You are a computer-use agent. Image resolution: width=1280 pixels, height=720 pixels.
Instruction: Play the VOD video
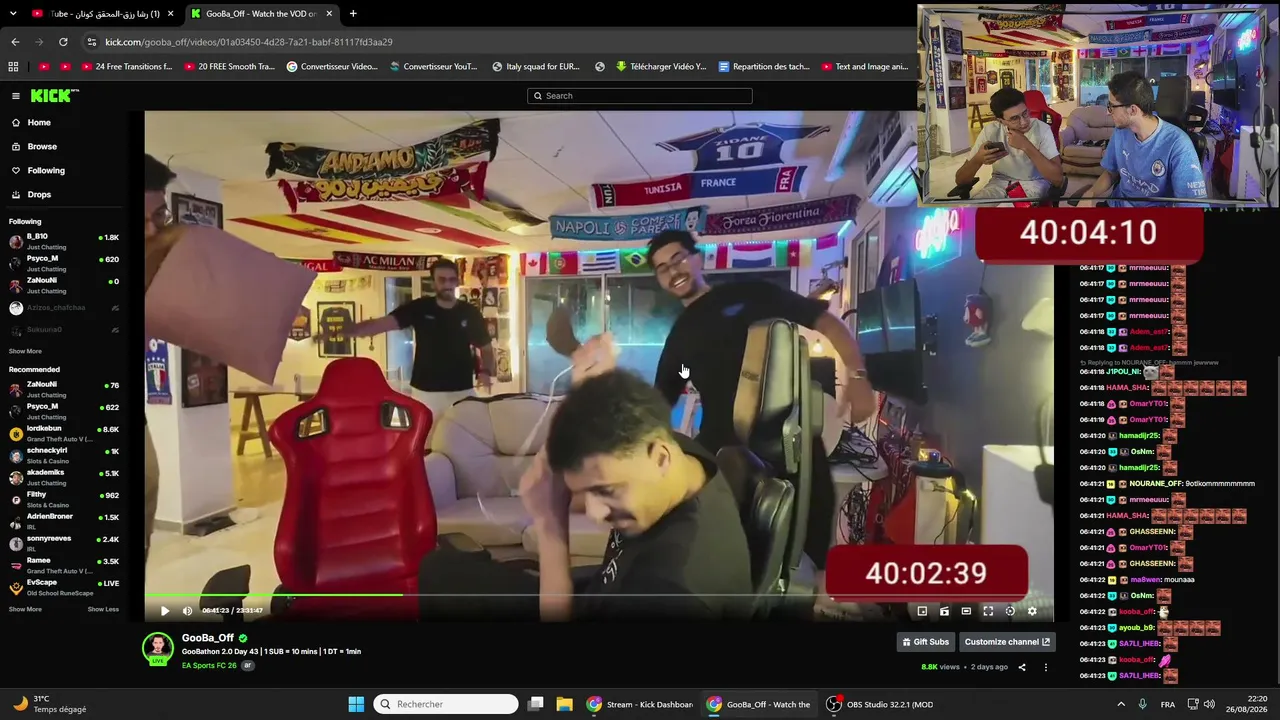tap(165, 611)
